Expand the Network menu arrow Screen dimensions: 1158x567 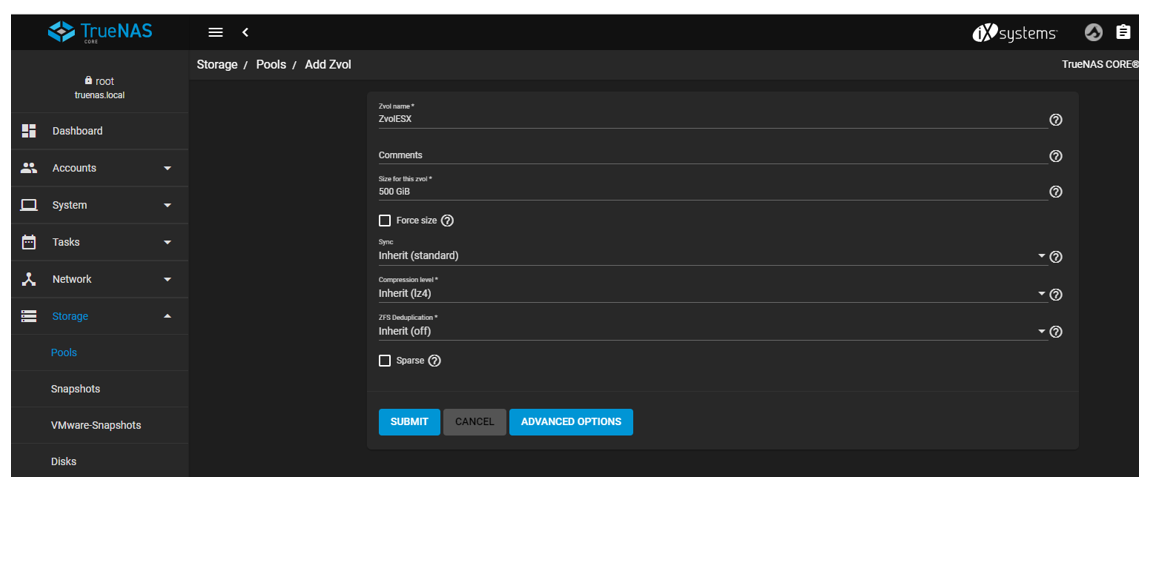pyautogui.click(x=168, y=279)
